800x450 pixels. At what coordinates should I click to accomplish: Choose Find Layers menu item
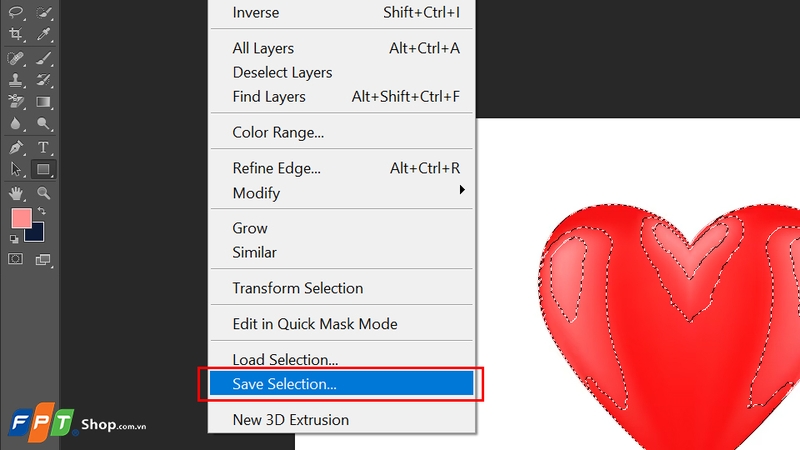click(x=342, y=96)
